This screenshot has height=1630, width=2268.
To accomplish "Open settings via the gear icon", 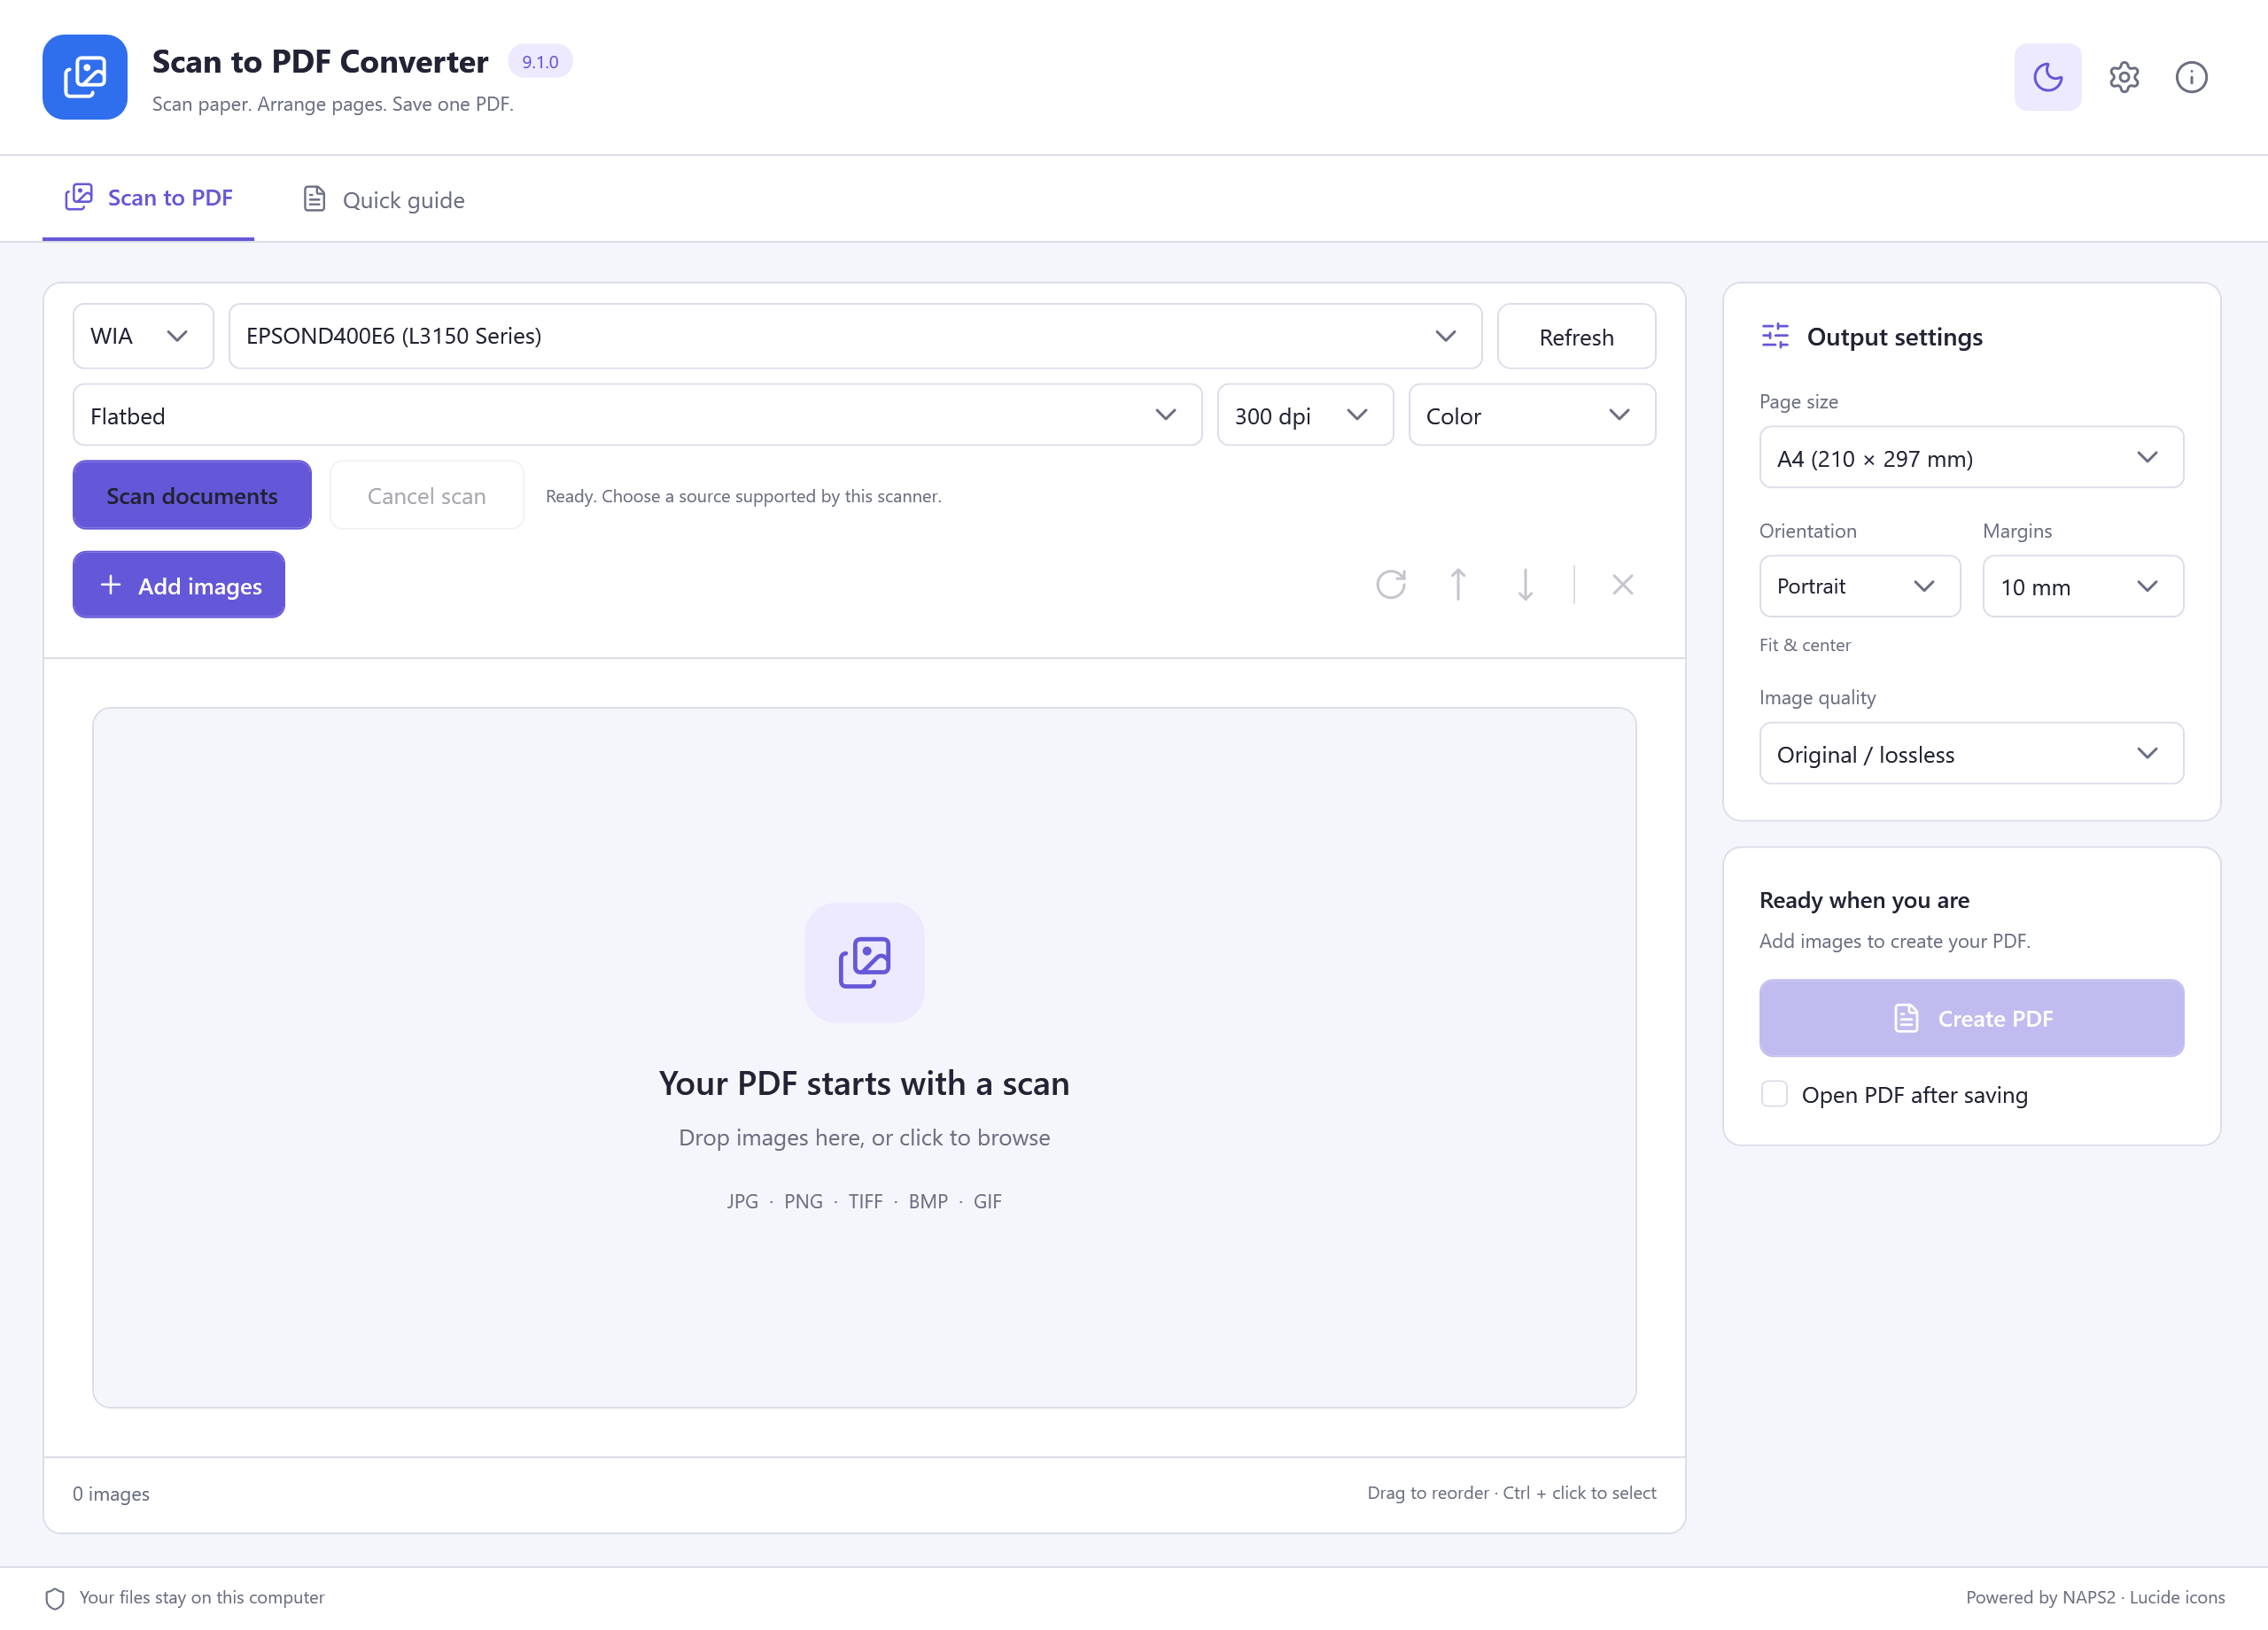I will pos(2123,77).
